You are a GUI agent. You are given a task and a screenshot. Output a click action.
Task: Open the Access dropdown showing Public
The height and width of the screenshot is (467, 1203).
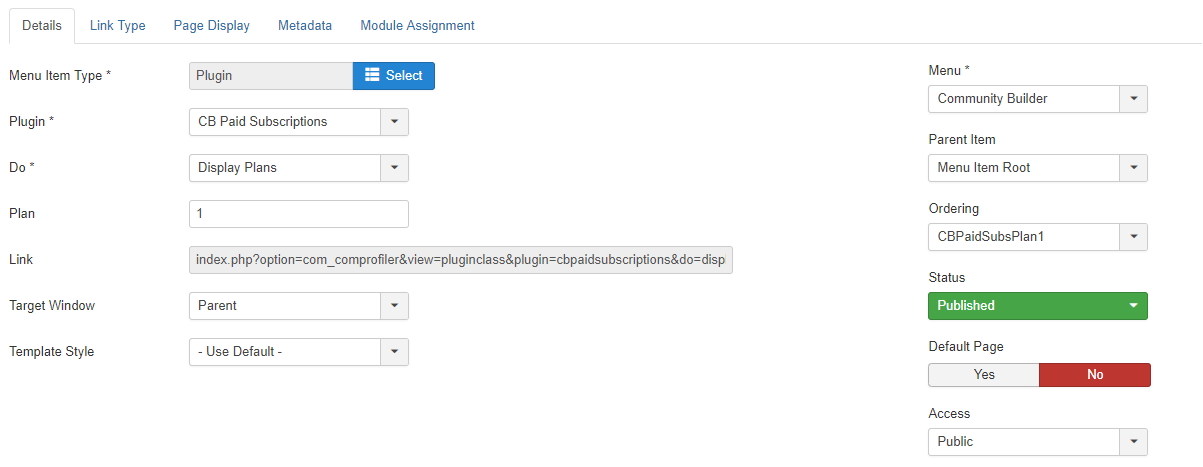click(1038, 442)
